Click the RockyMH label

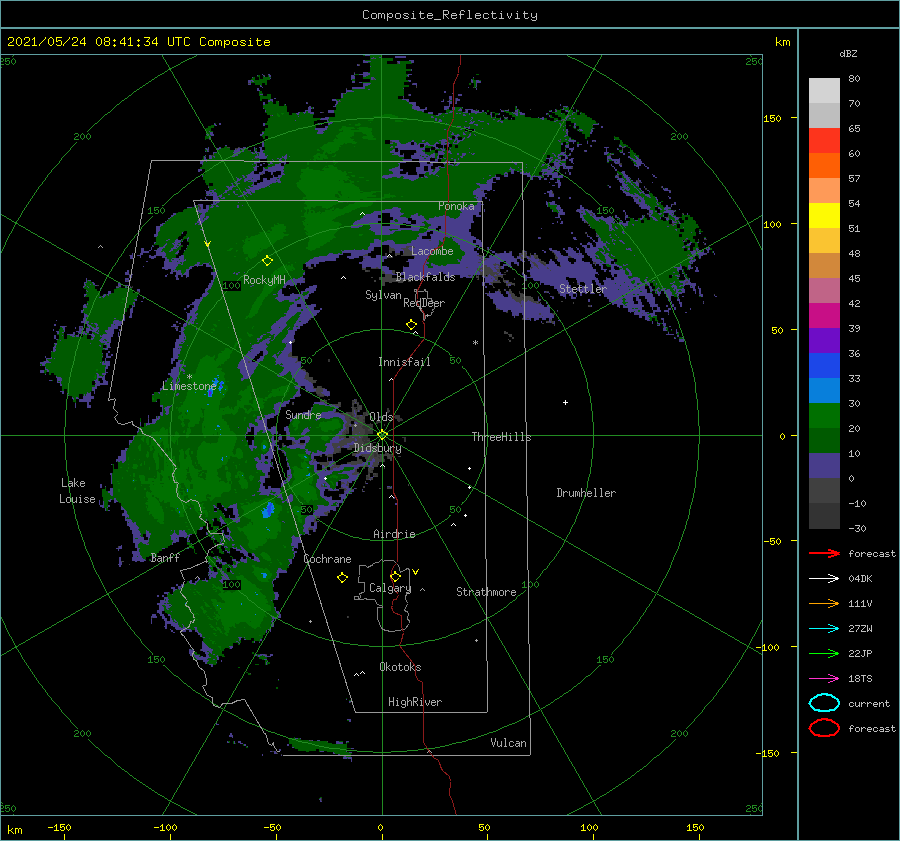[264, 280]
